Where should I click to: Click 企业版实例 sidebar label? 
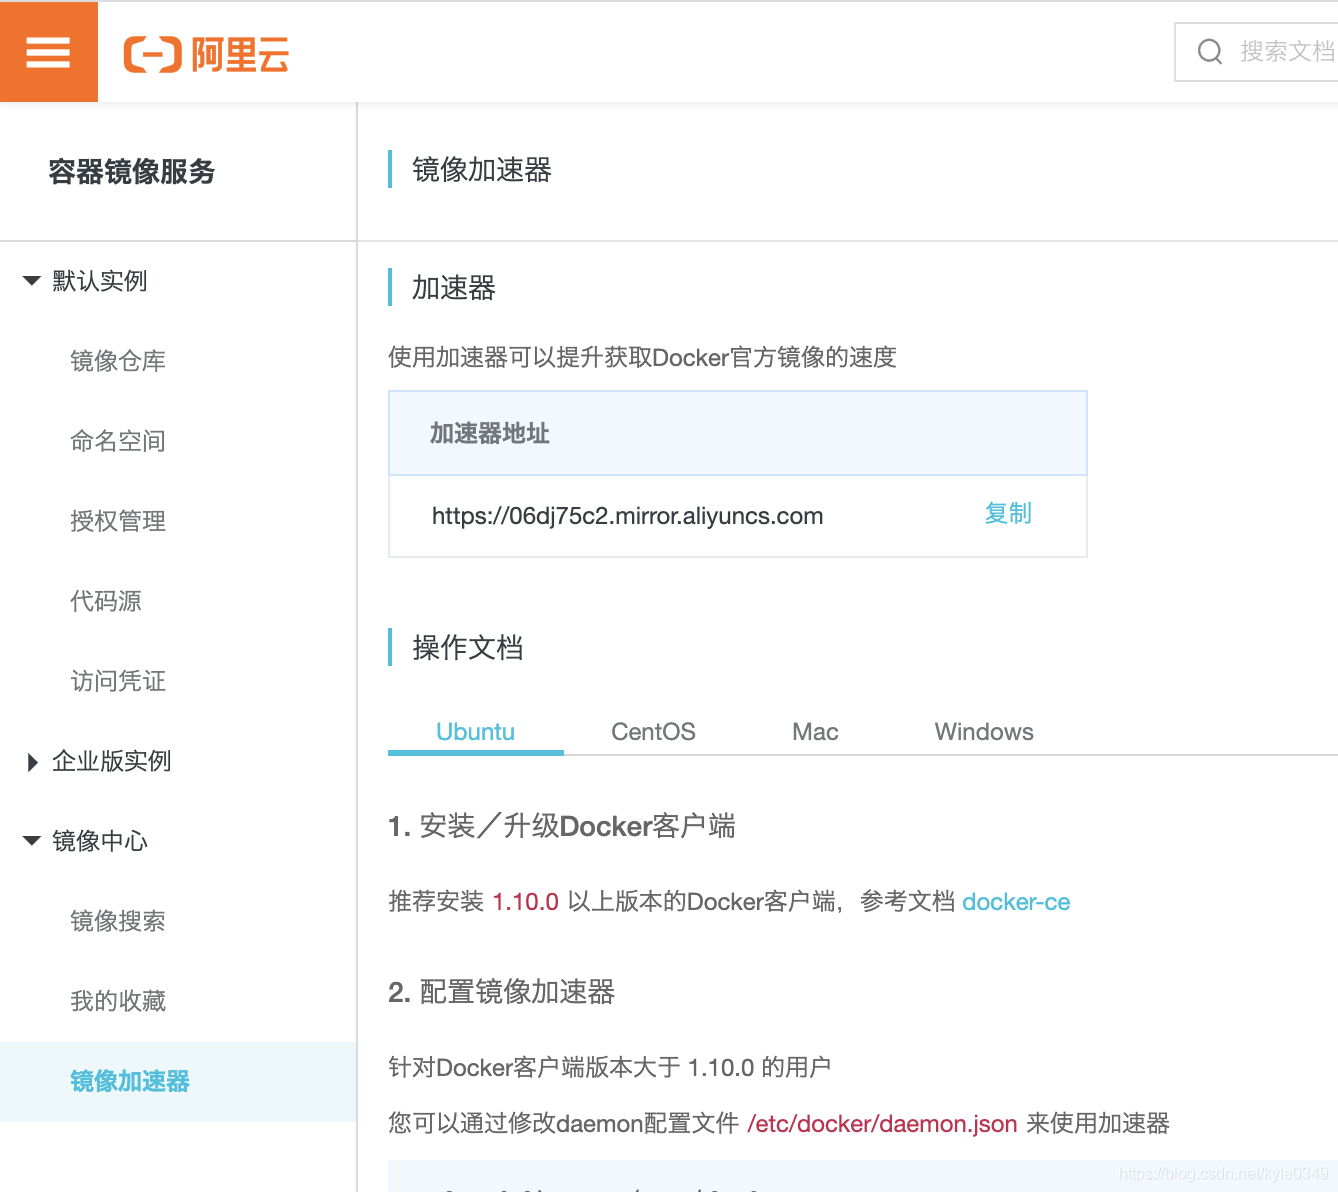coord(112,761)
